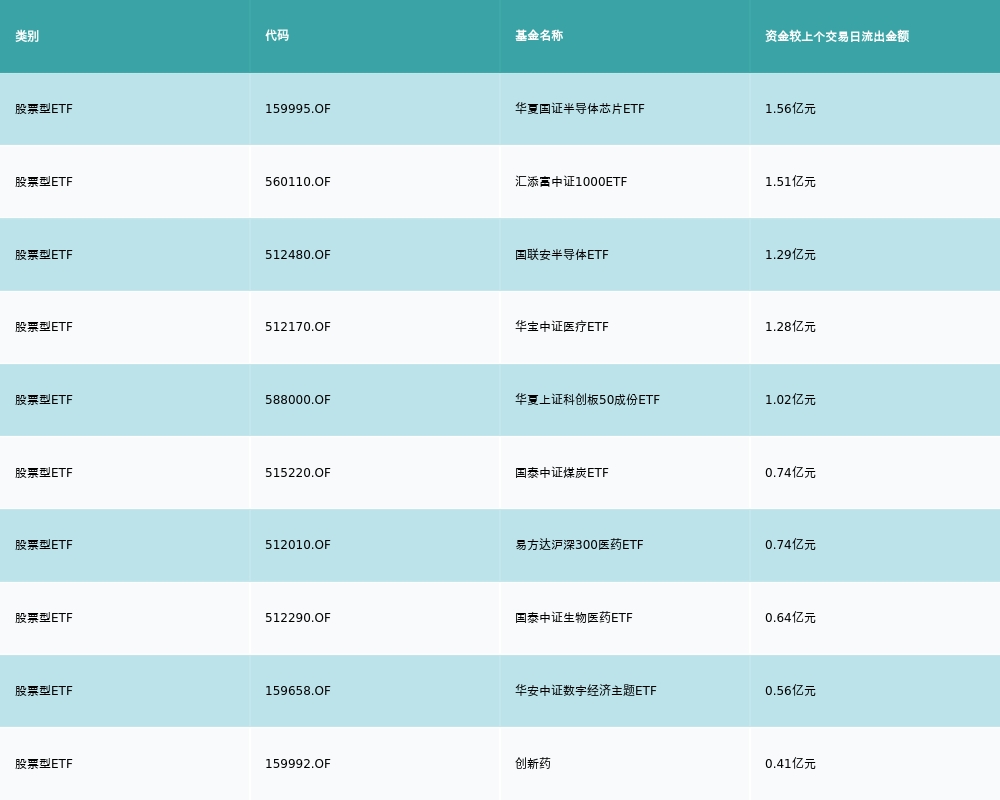This screenshot has width=1000, height=800.
Task: Select the 代码 column header
Action: tap(277, 36)
